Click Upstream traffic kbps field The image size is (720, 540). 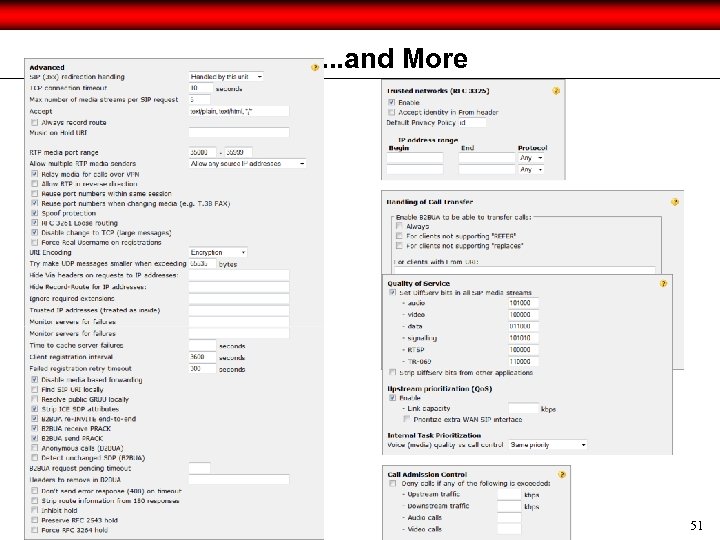click(509, 495)
